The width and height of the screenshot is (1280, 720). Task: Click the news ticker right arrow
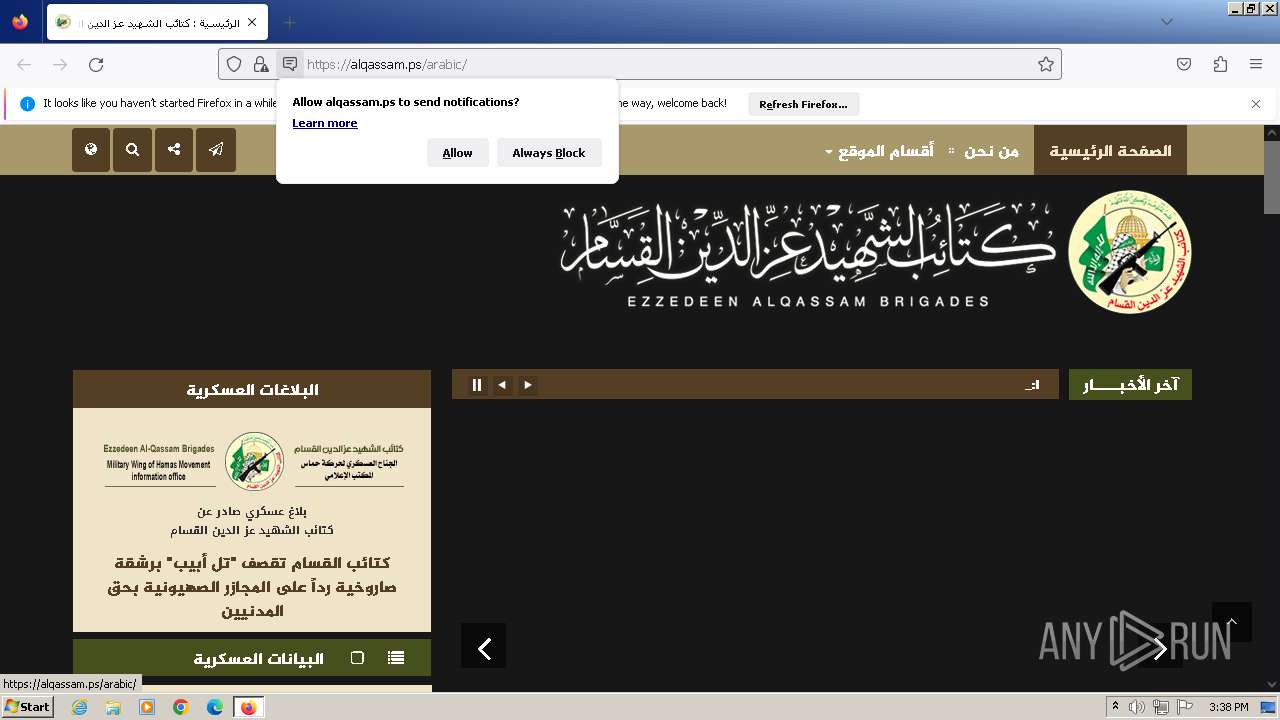coord(527,385)
